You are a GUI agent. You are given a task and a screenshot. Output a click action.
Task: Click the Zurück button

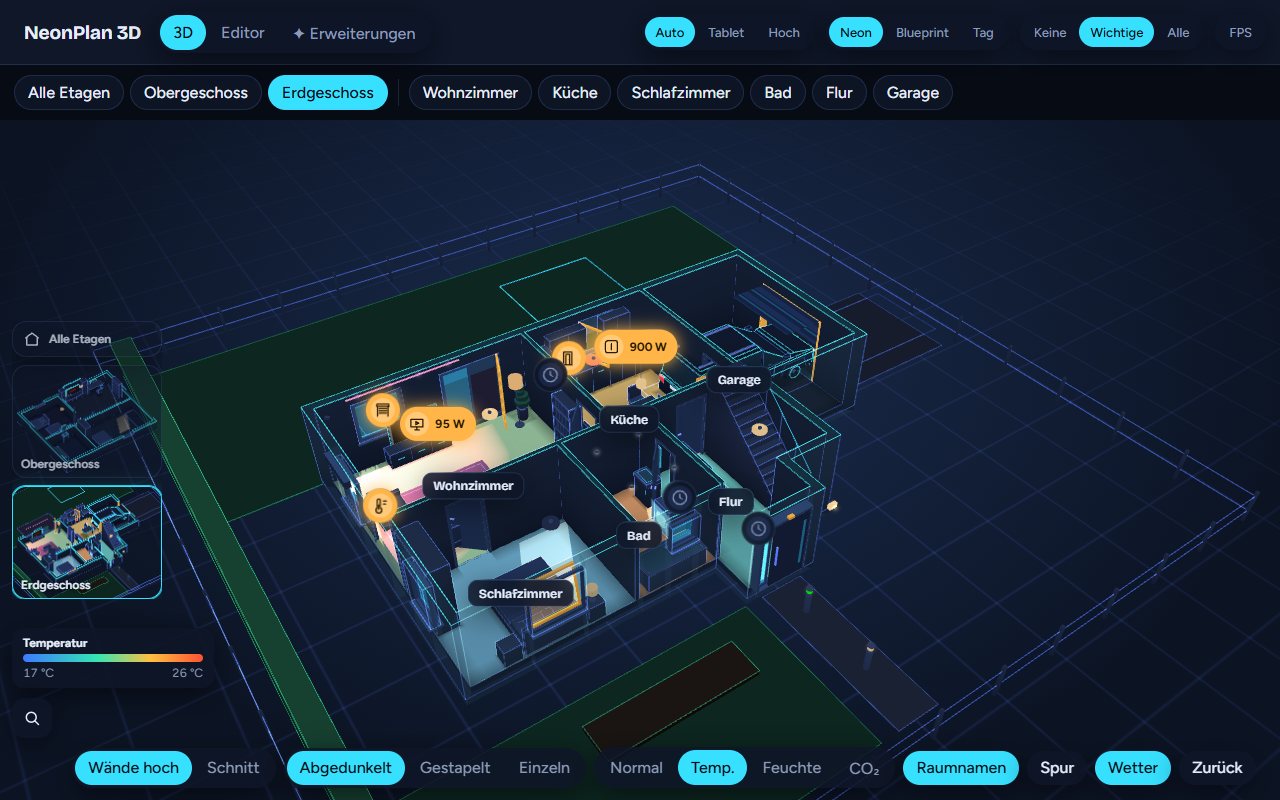pos(1217,768)
